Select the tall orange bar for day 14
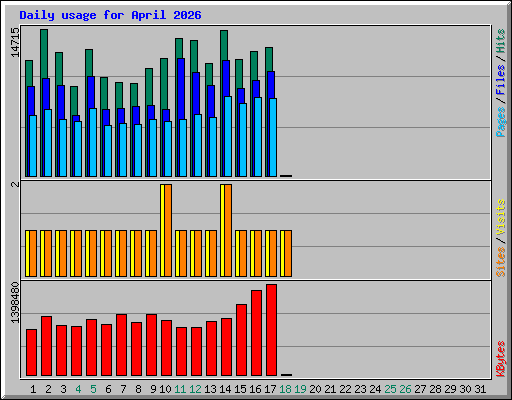 (x=228, y=230)
